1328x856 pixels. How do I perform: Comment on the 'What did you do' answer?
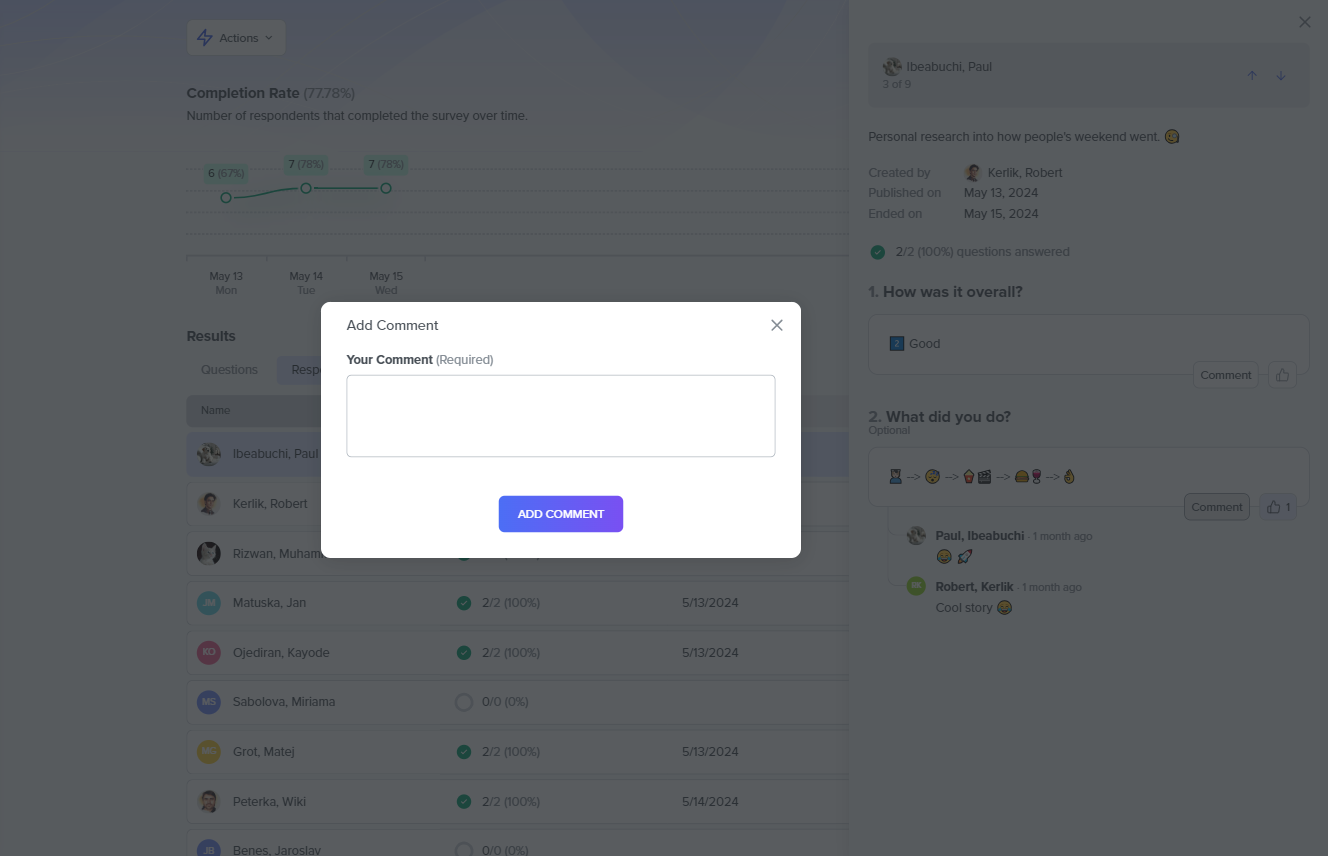[1216, 507]
